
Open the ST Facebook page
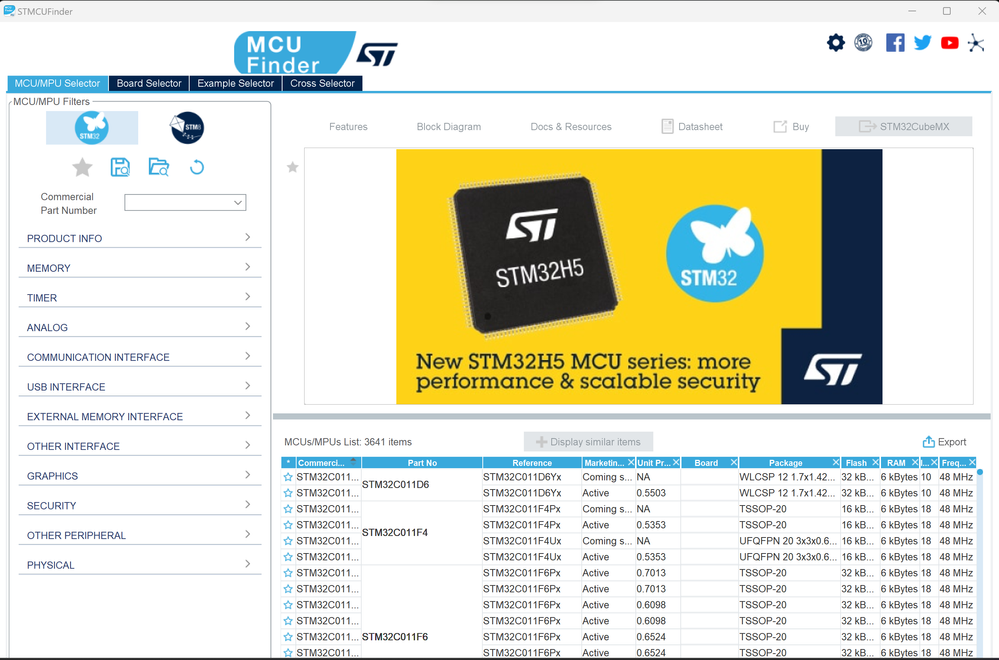pos(895,43)
